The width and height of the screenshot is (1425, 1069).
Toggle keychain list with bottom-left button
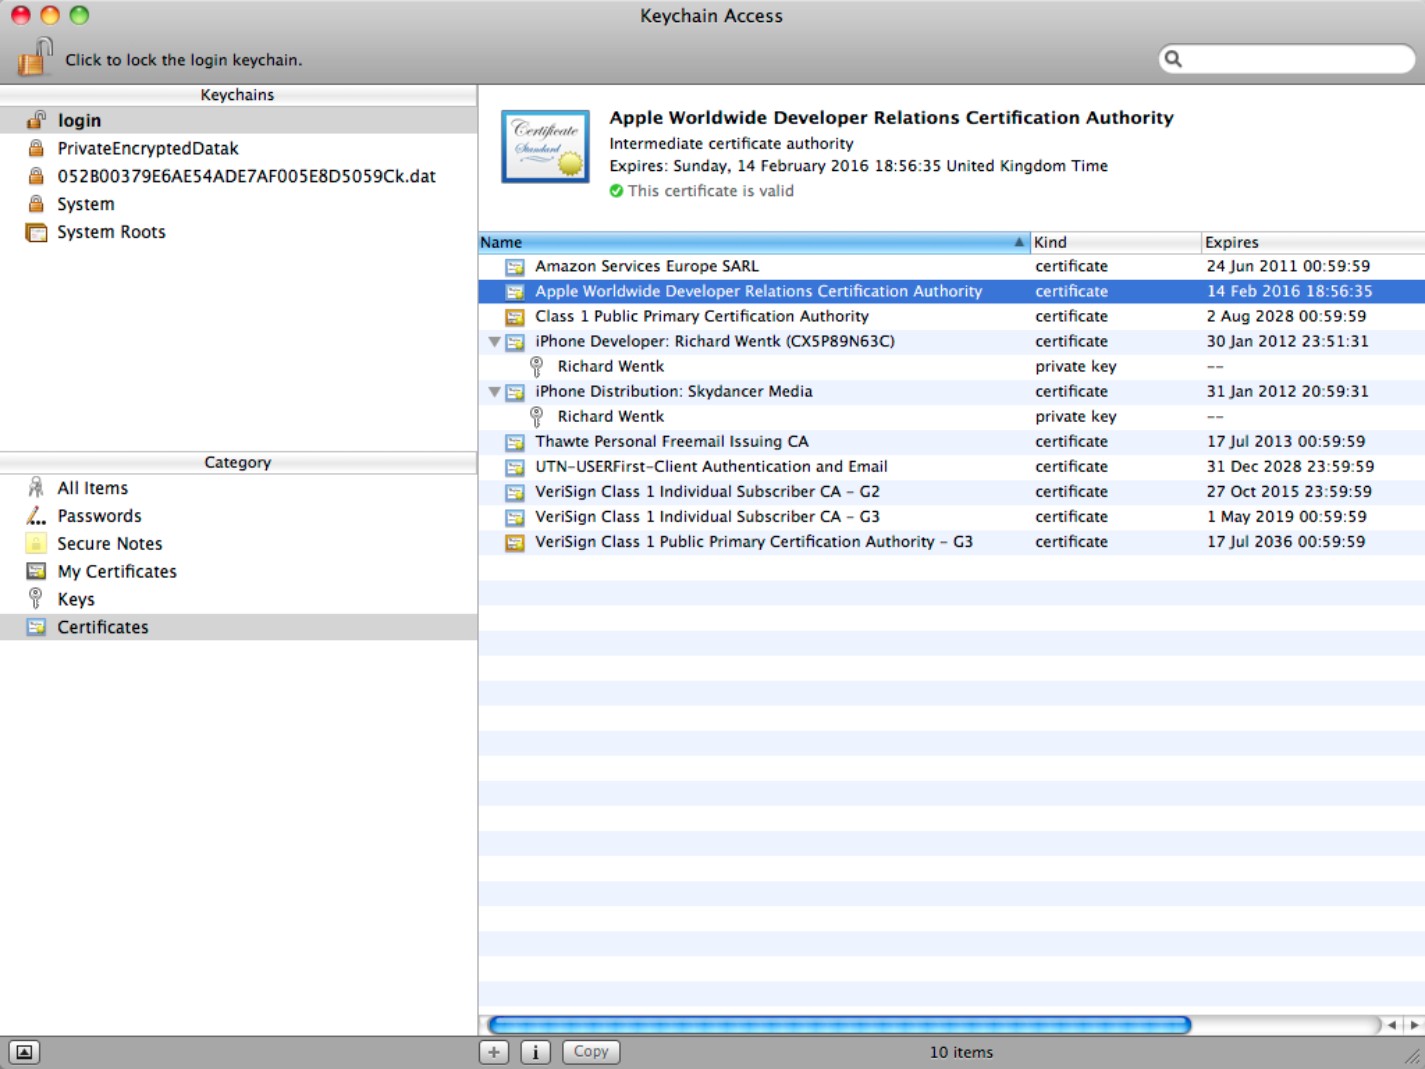click(24, 1052)
